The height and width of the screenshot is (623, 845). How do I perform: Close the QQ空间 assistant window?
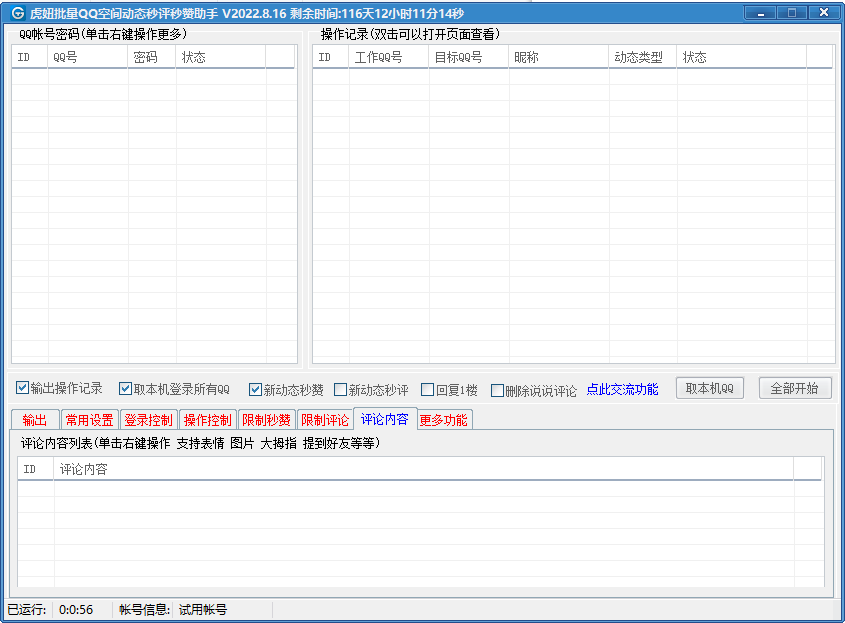(x=823, y=12)
